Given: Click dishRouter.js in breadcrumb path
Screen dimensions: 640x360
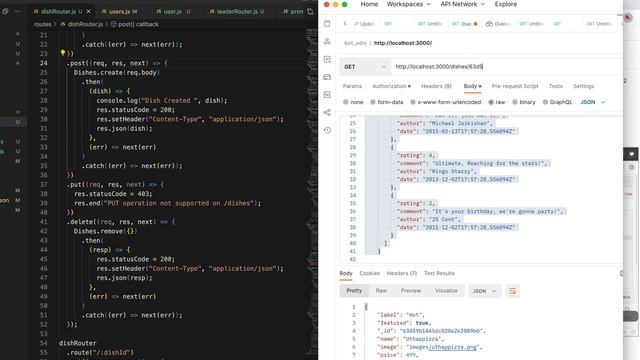Looking at the screenshot, I should tap(82, 24).
